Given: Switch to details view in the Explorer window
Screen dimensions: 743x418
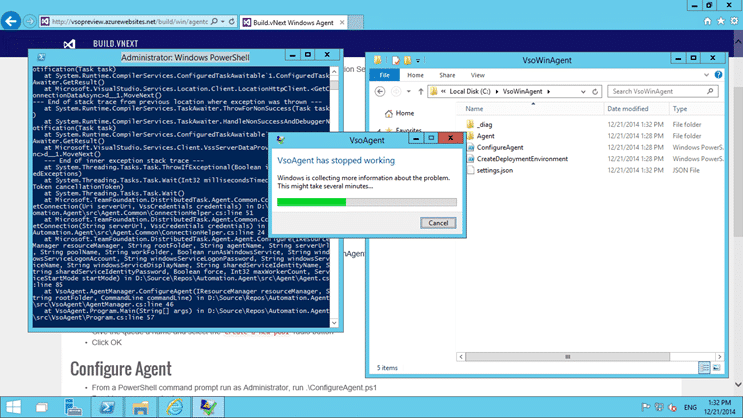Looking at the screenshot, I should click(x=704, y=368).
